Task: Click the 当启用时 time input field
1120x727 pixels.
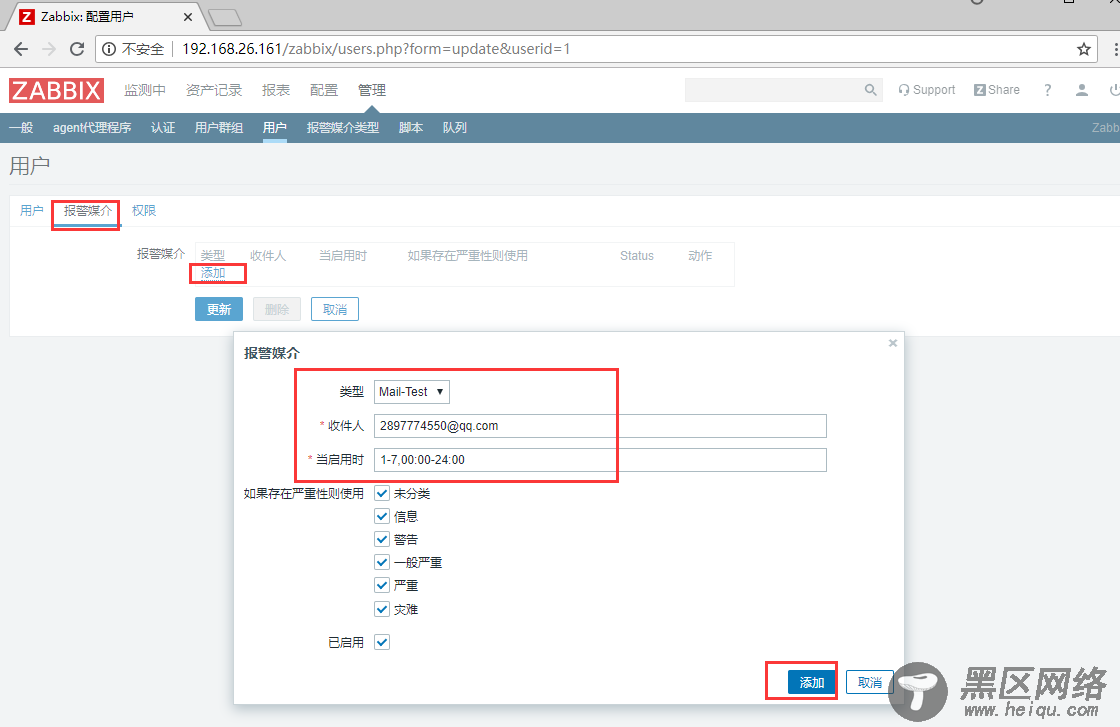Action: (x=600, y=460)
